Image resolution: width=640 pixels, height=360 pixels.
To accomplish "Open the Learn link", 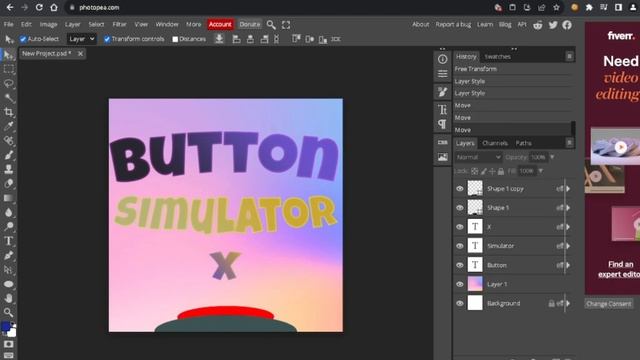I will point(485,24).
